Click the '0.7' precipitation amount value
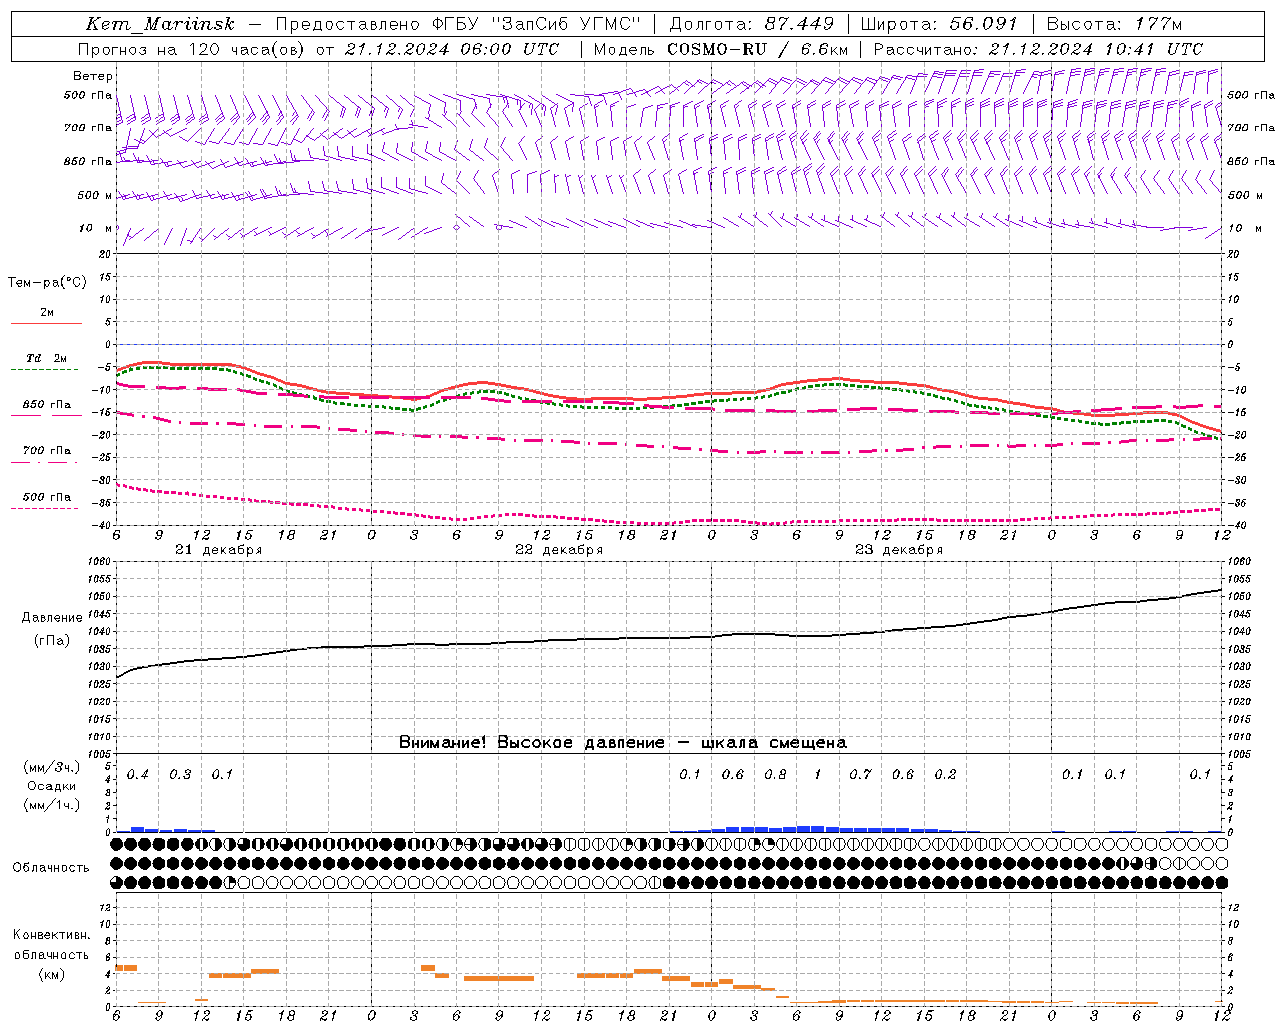 pos(860,774)
